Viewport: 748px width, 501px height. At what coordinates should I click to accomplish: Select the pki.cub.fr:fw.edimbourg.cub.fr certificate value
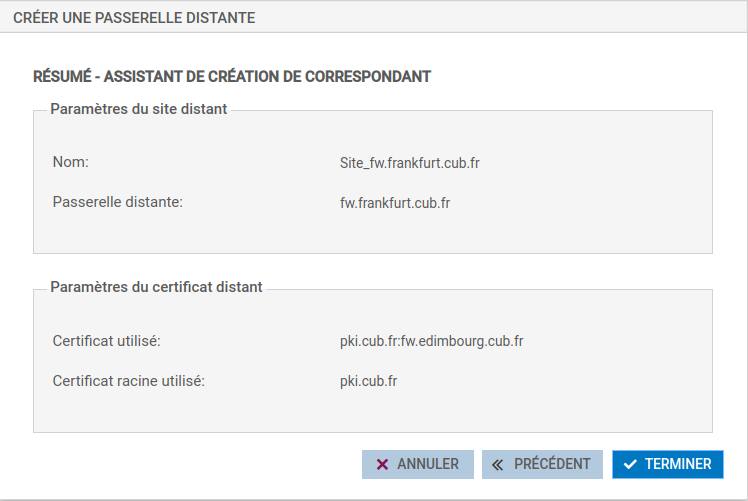pos(432,341)
